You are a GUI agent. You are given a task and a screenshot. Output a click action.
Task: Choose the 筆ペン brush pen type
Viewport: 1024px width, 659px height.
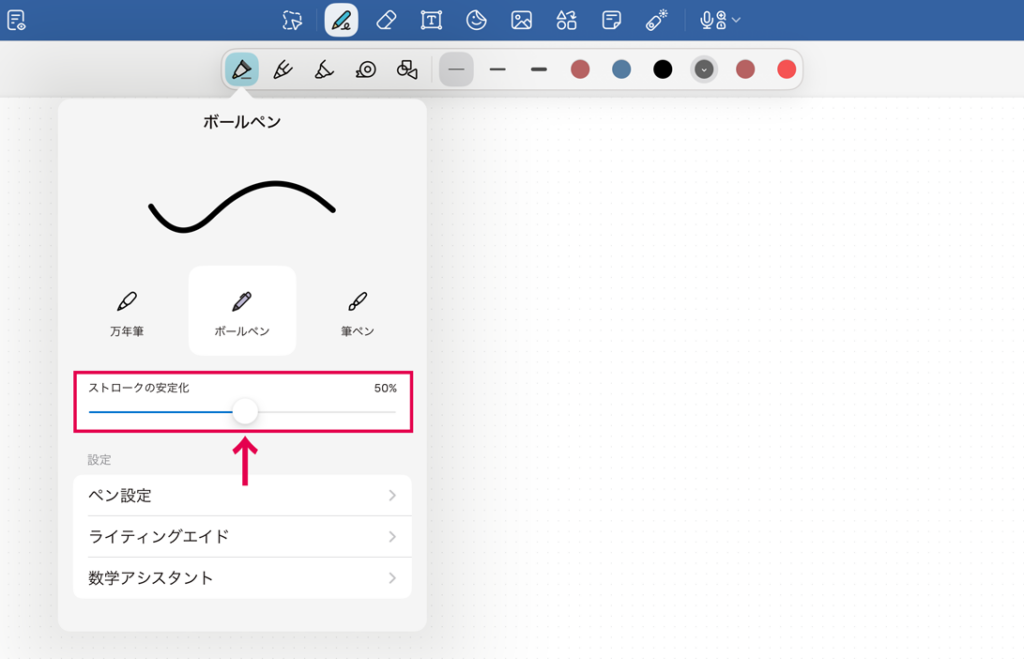tap(357, 312)
